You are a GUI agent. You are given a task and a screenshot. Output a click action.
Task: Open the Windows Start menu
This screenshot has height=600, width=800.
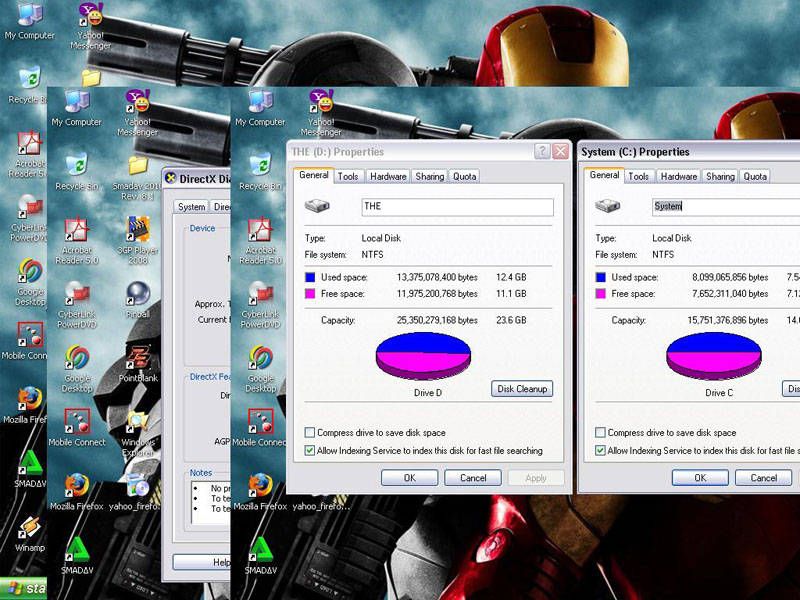pyautogui.click(x=23, y=588)
